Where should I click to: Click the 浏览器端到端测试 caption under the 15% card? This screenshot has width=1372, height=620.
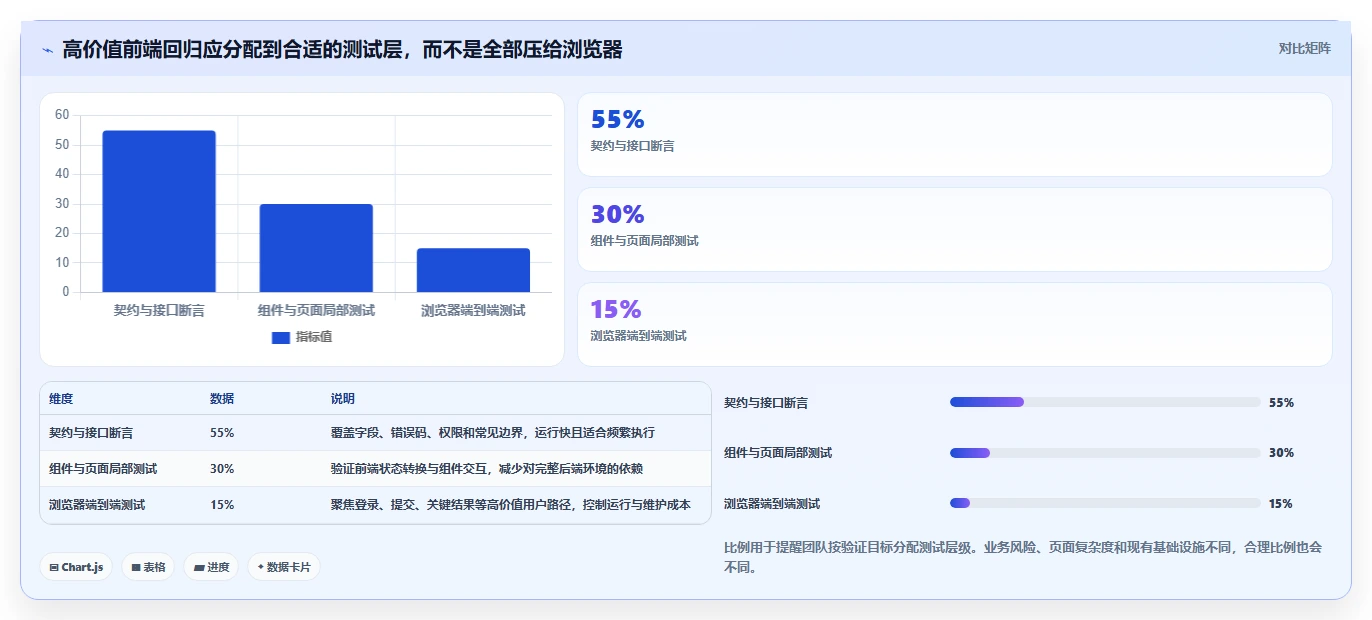click(x=639, y=336)
